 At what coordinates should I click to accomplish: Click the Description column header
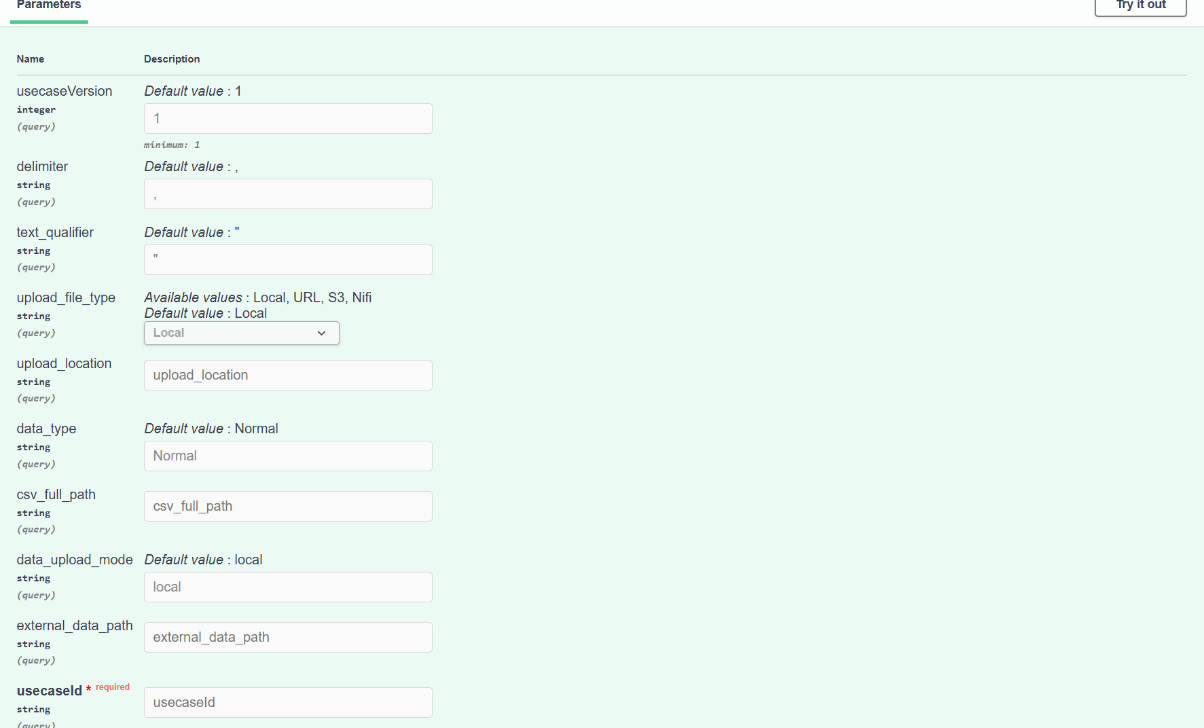click(x=173, y=59)
